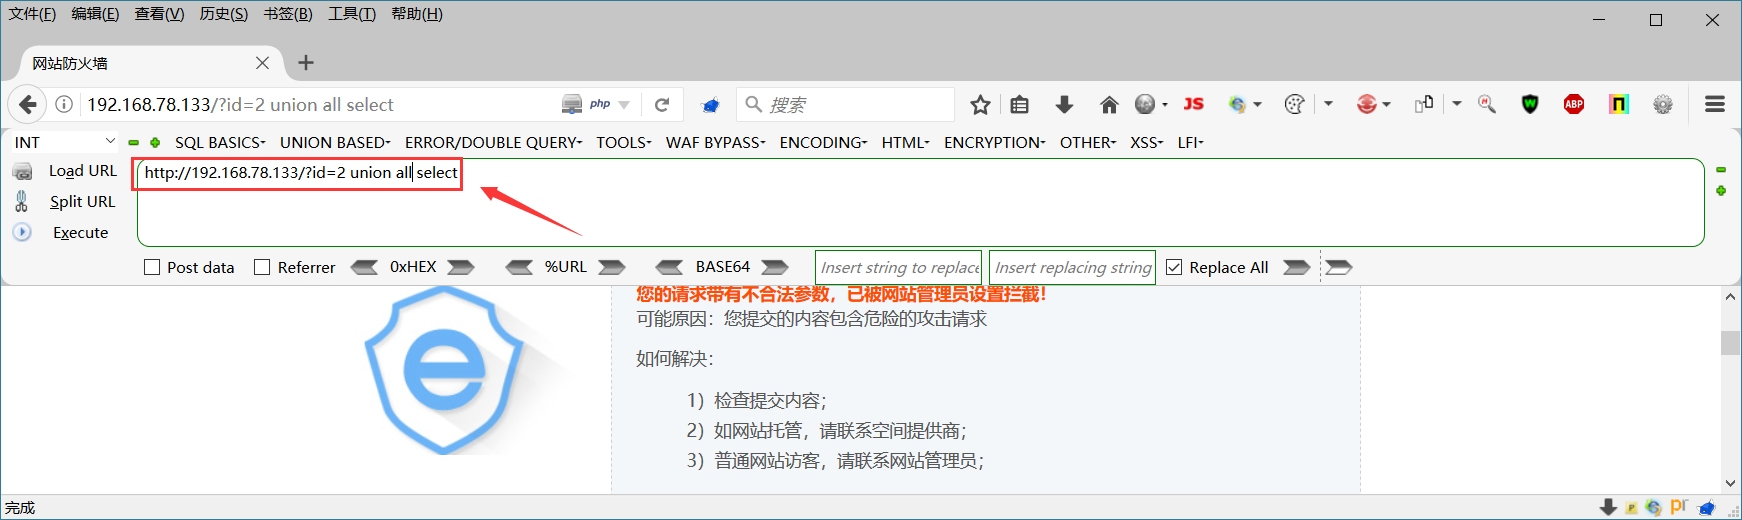Click the Load URL button

[x=83, y=171]
